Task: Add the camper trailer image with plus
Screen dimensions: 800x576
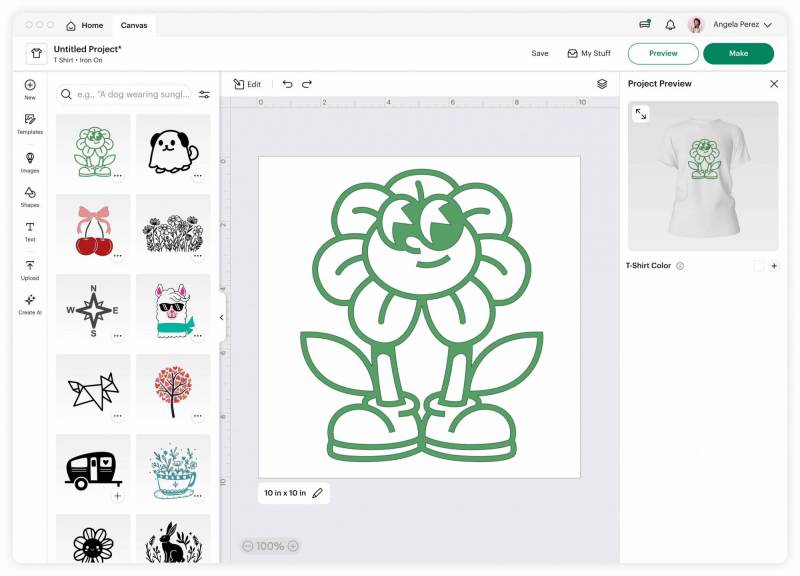Action: [118, 496]
